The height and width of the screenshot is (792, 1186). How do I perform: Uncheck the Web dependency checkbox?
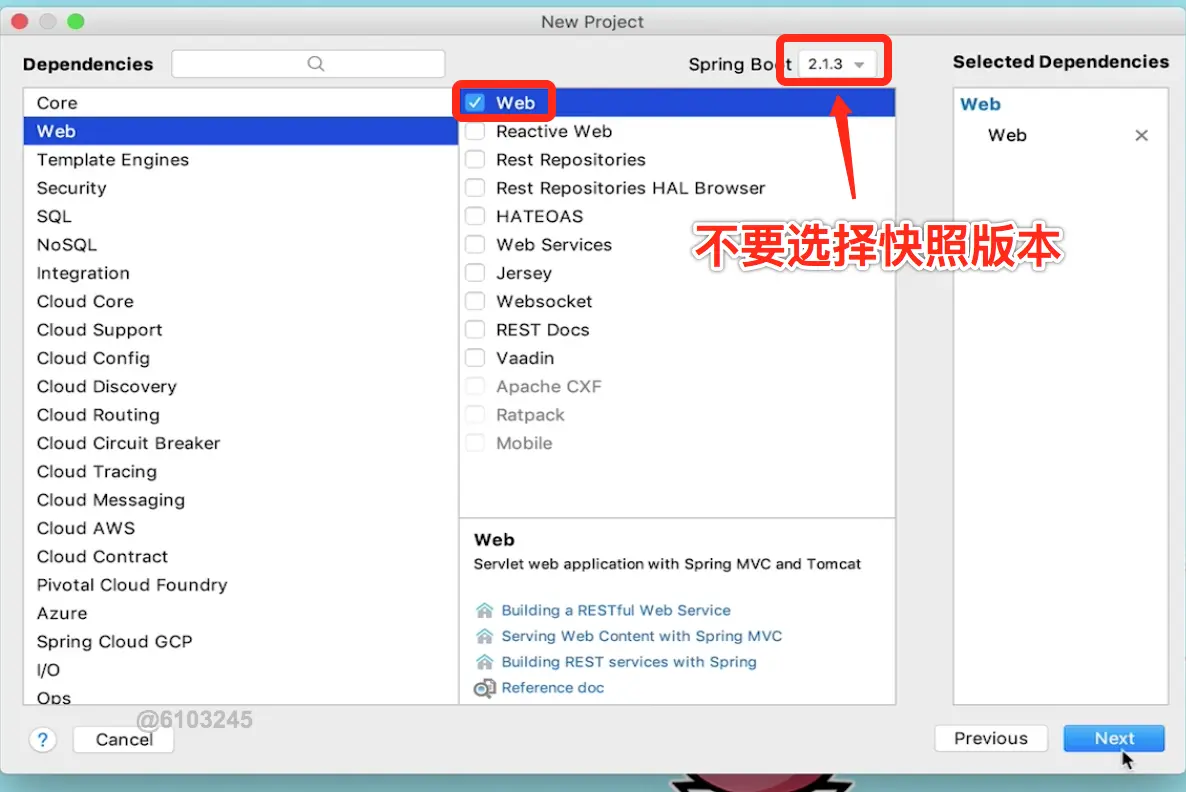click(475, 102)
